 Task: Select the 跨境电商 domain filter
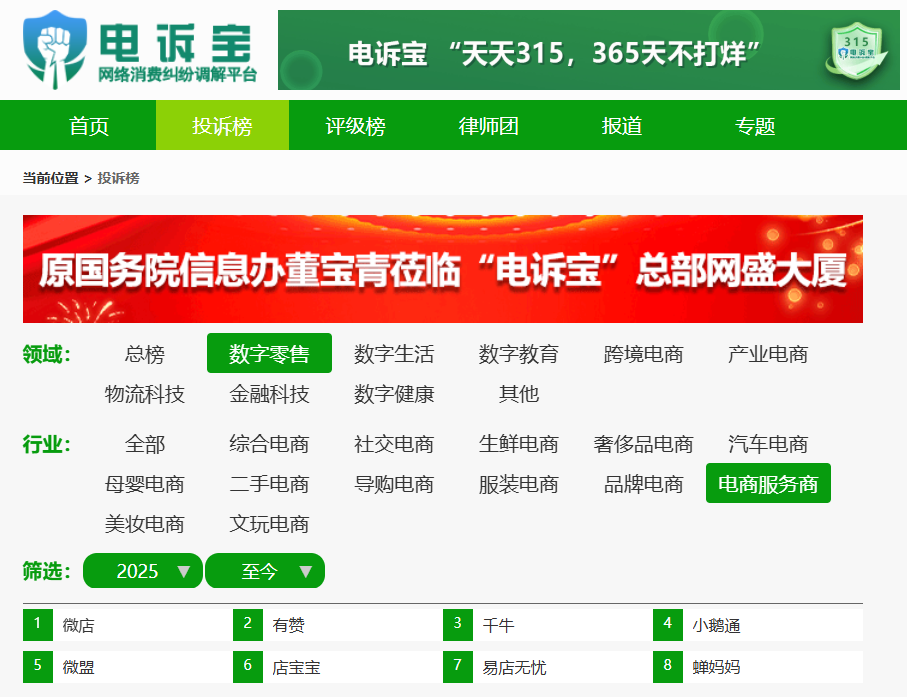point(643,353)
